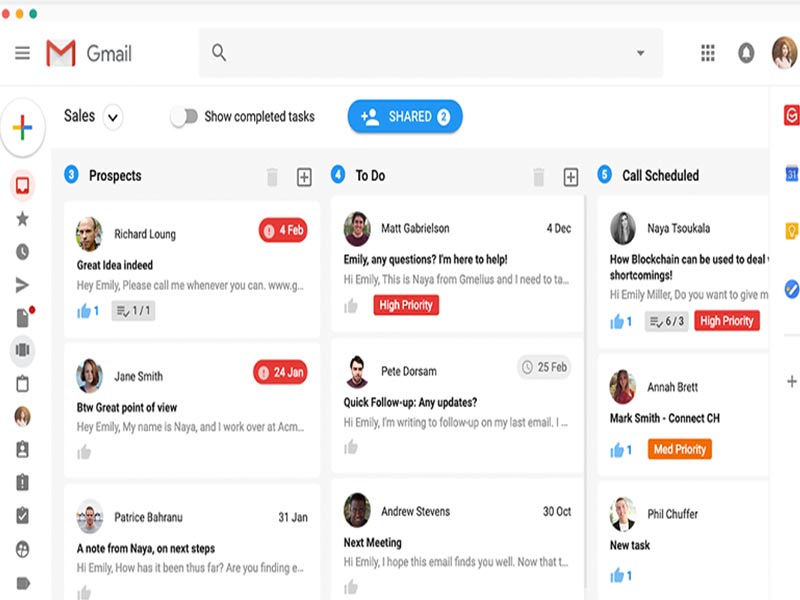The height and width of the screenshot is (600, 800).
Task: Open the Google apps grid
Action: (708, 53)
